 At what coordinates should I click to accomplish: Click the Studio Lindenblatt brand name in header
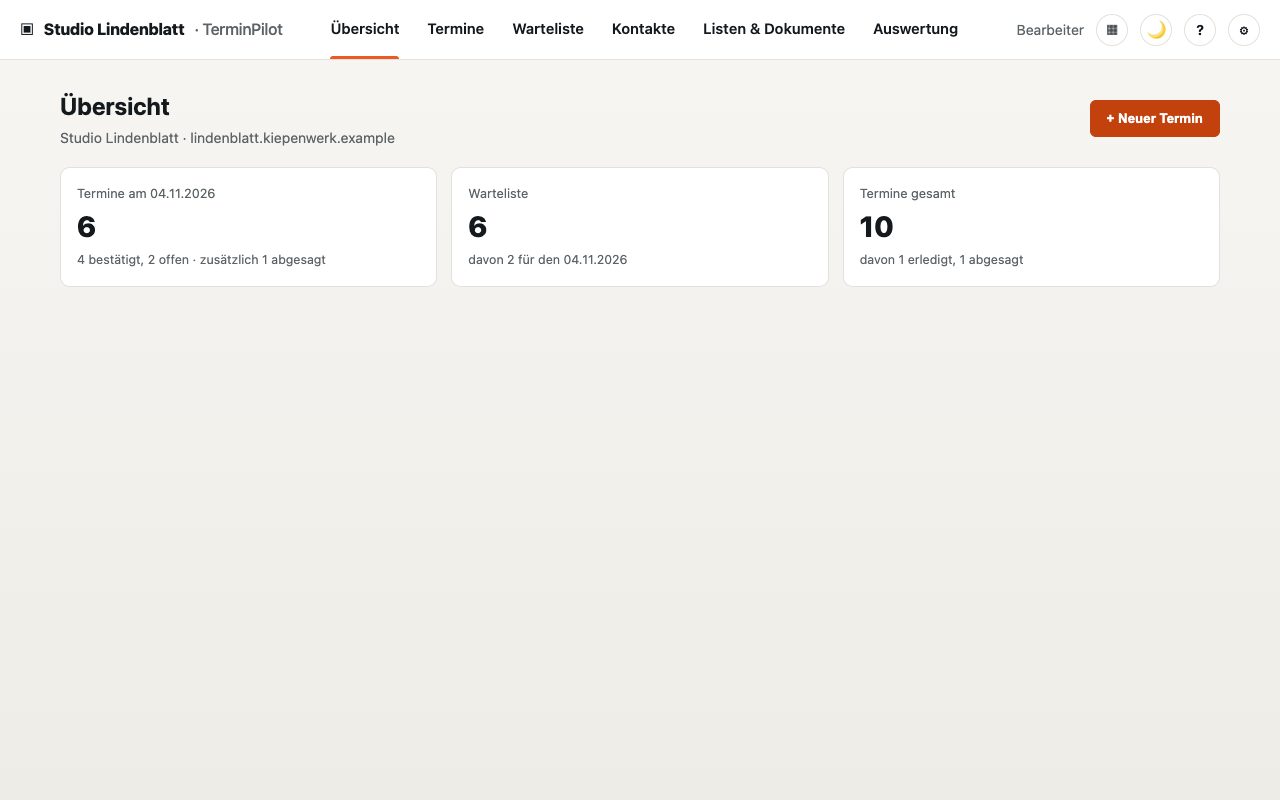click(x=114, y=29)
